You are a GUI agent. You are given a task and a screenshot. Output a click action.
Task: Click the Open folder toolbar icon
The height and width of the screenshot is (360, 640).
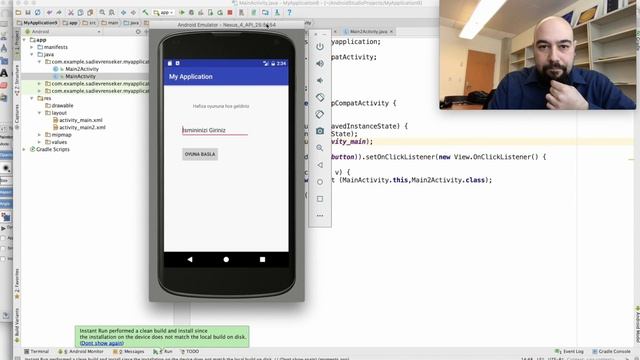(x=18, y=13)
